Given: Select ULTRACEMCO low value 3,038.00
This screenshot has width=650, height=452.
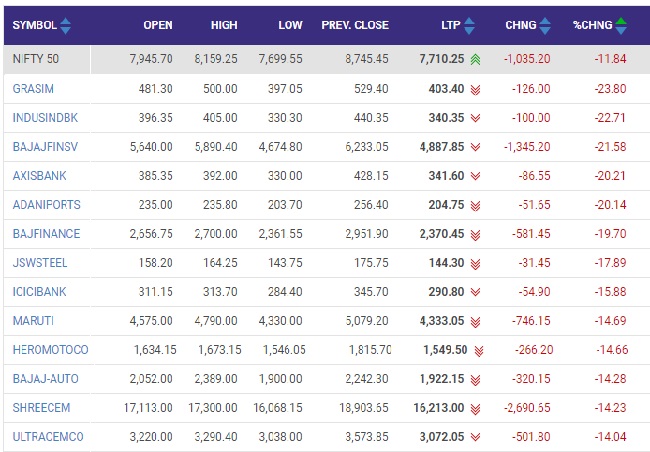Looking at the screenshot, I should [281, 437].
